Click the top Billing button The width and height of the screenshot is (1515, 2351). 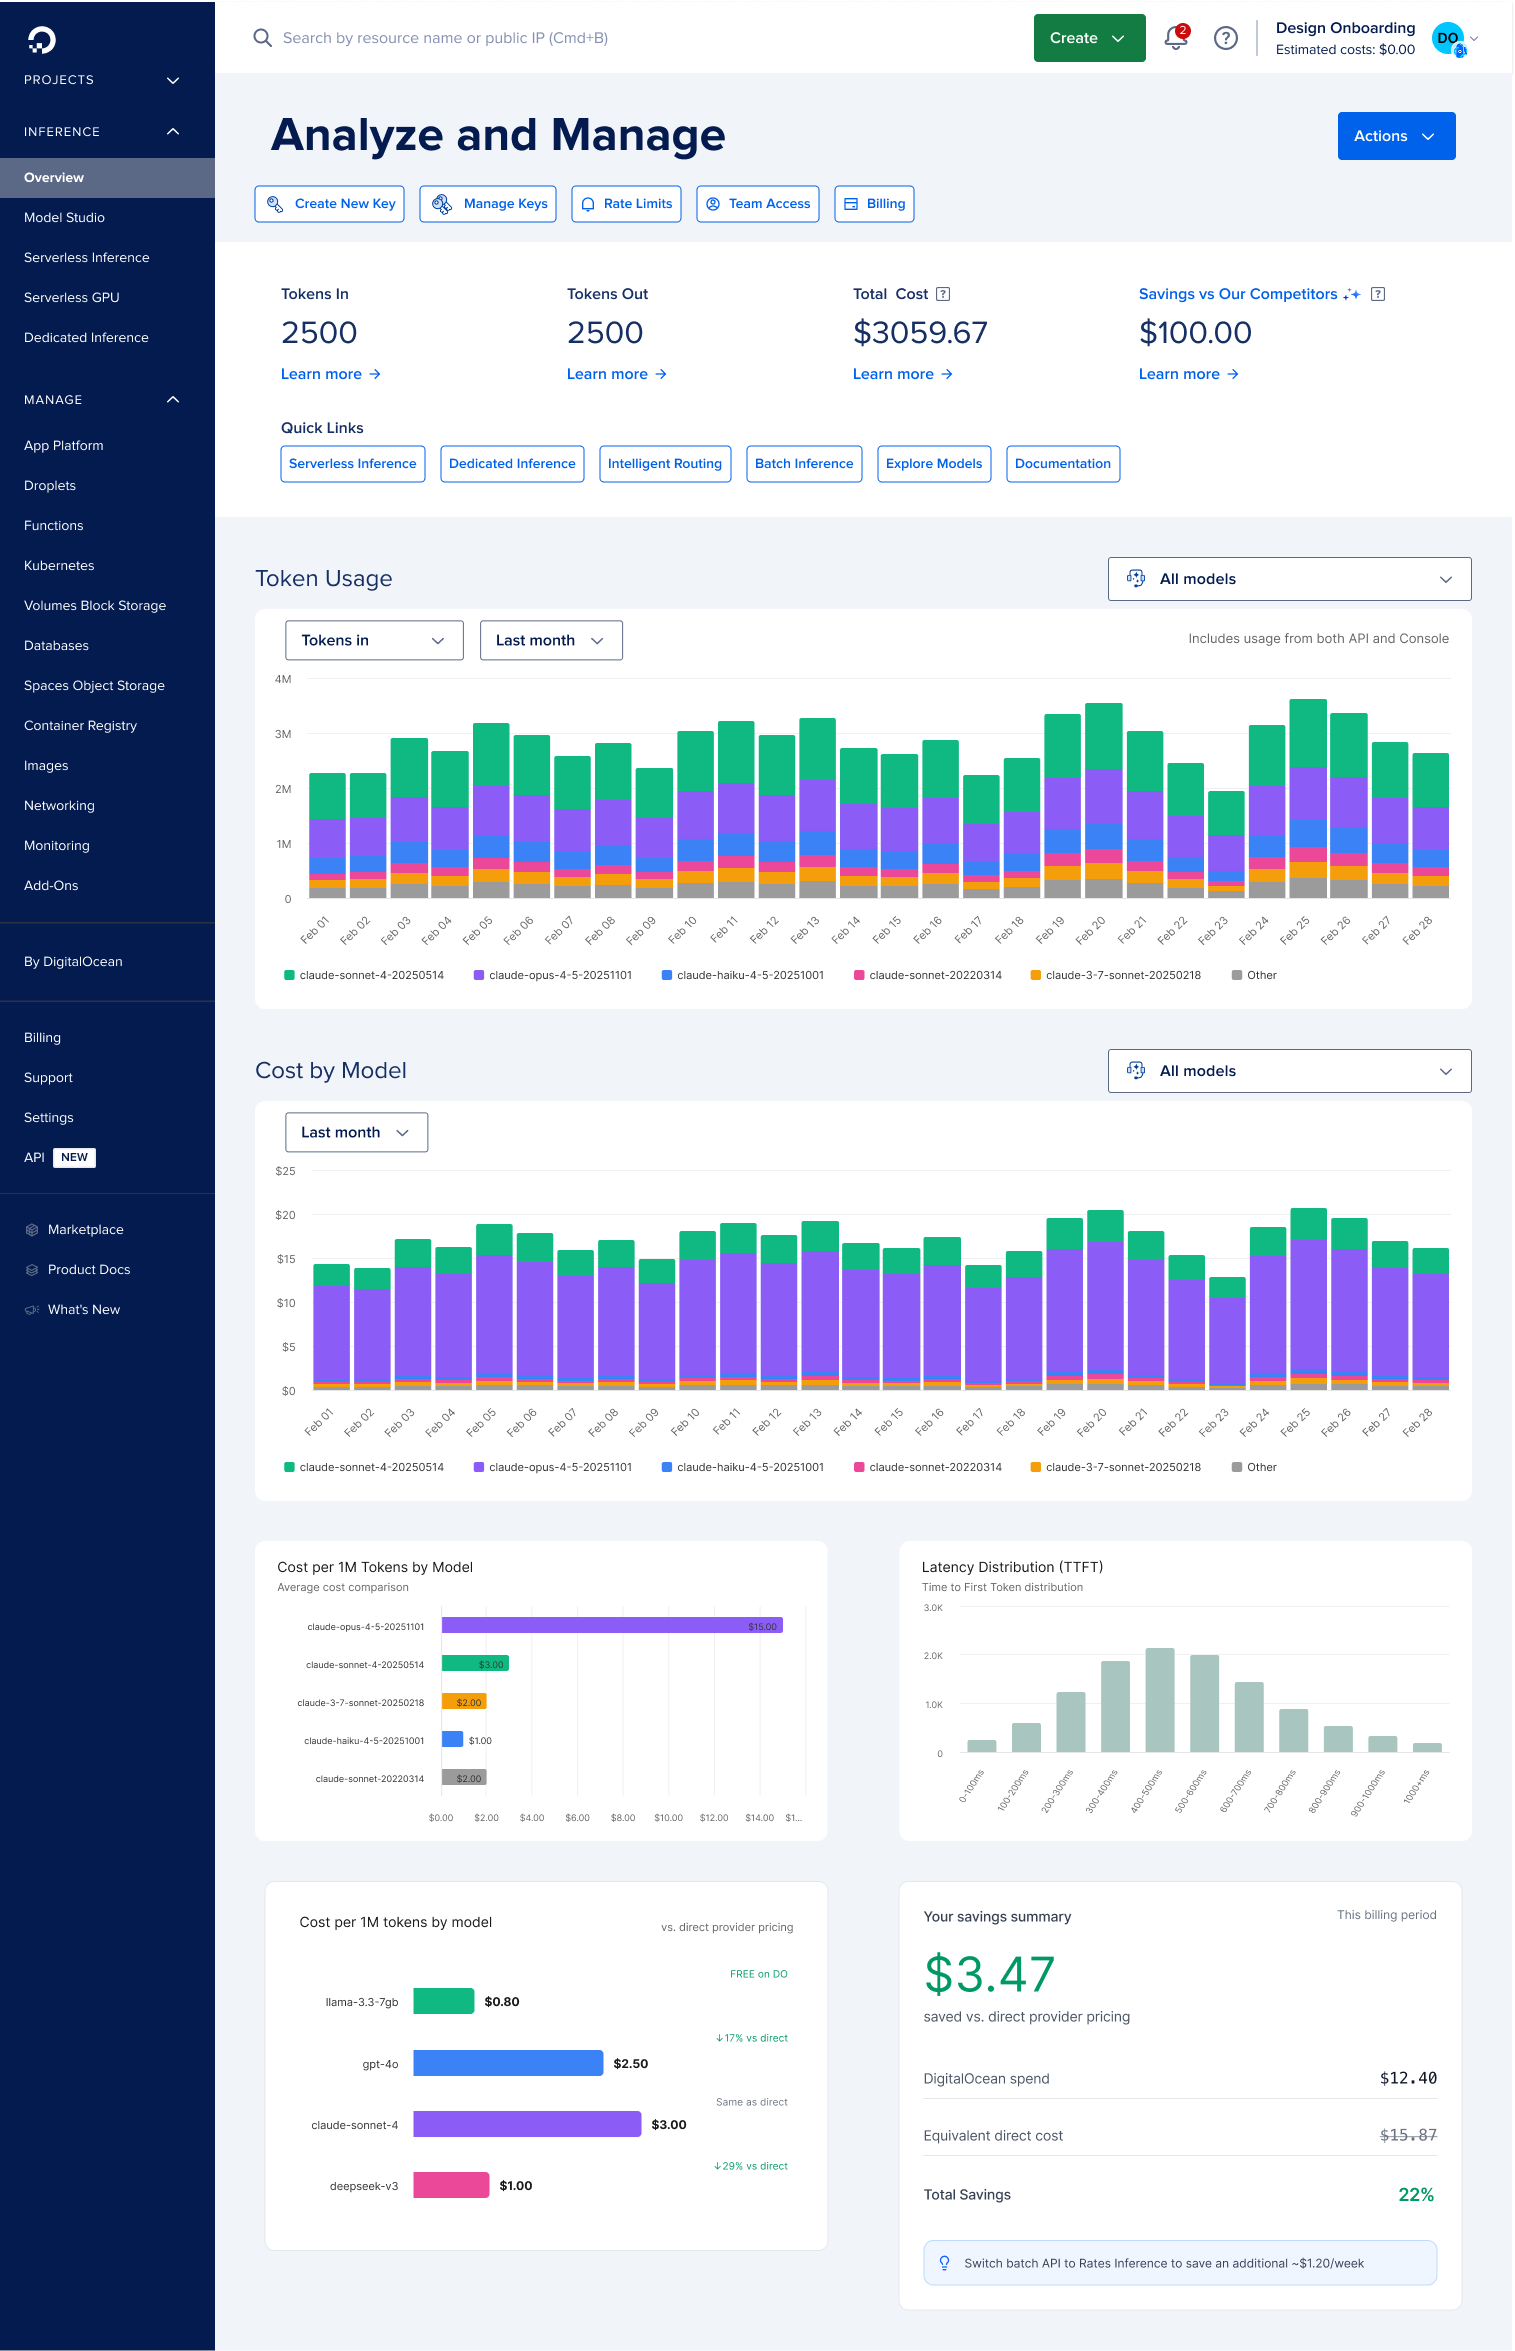point(874,204)
